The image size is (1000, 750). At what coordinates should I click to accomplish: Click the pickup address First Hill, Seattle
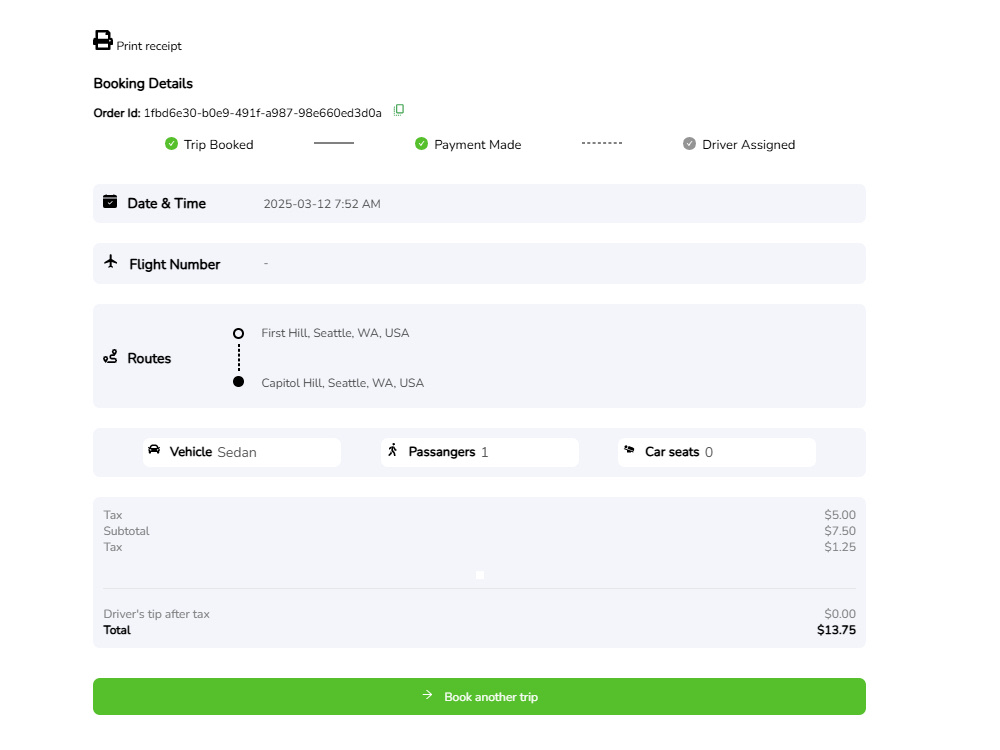(335, 333)
